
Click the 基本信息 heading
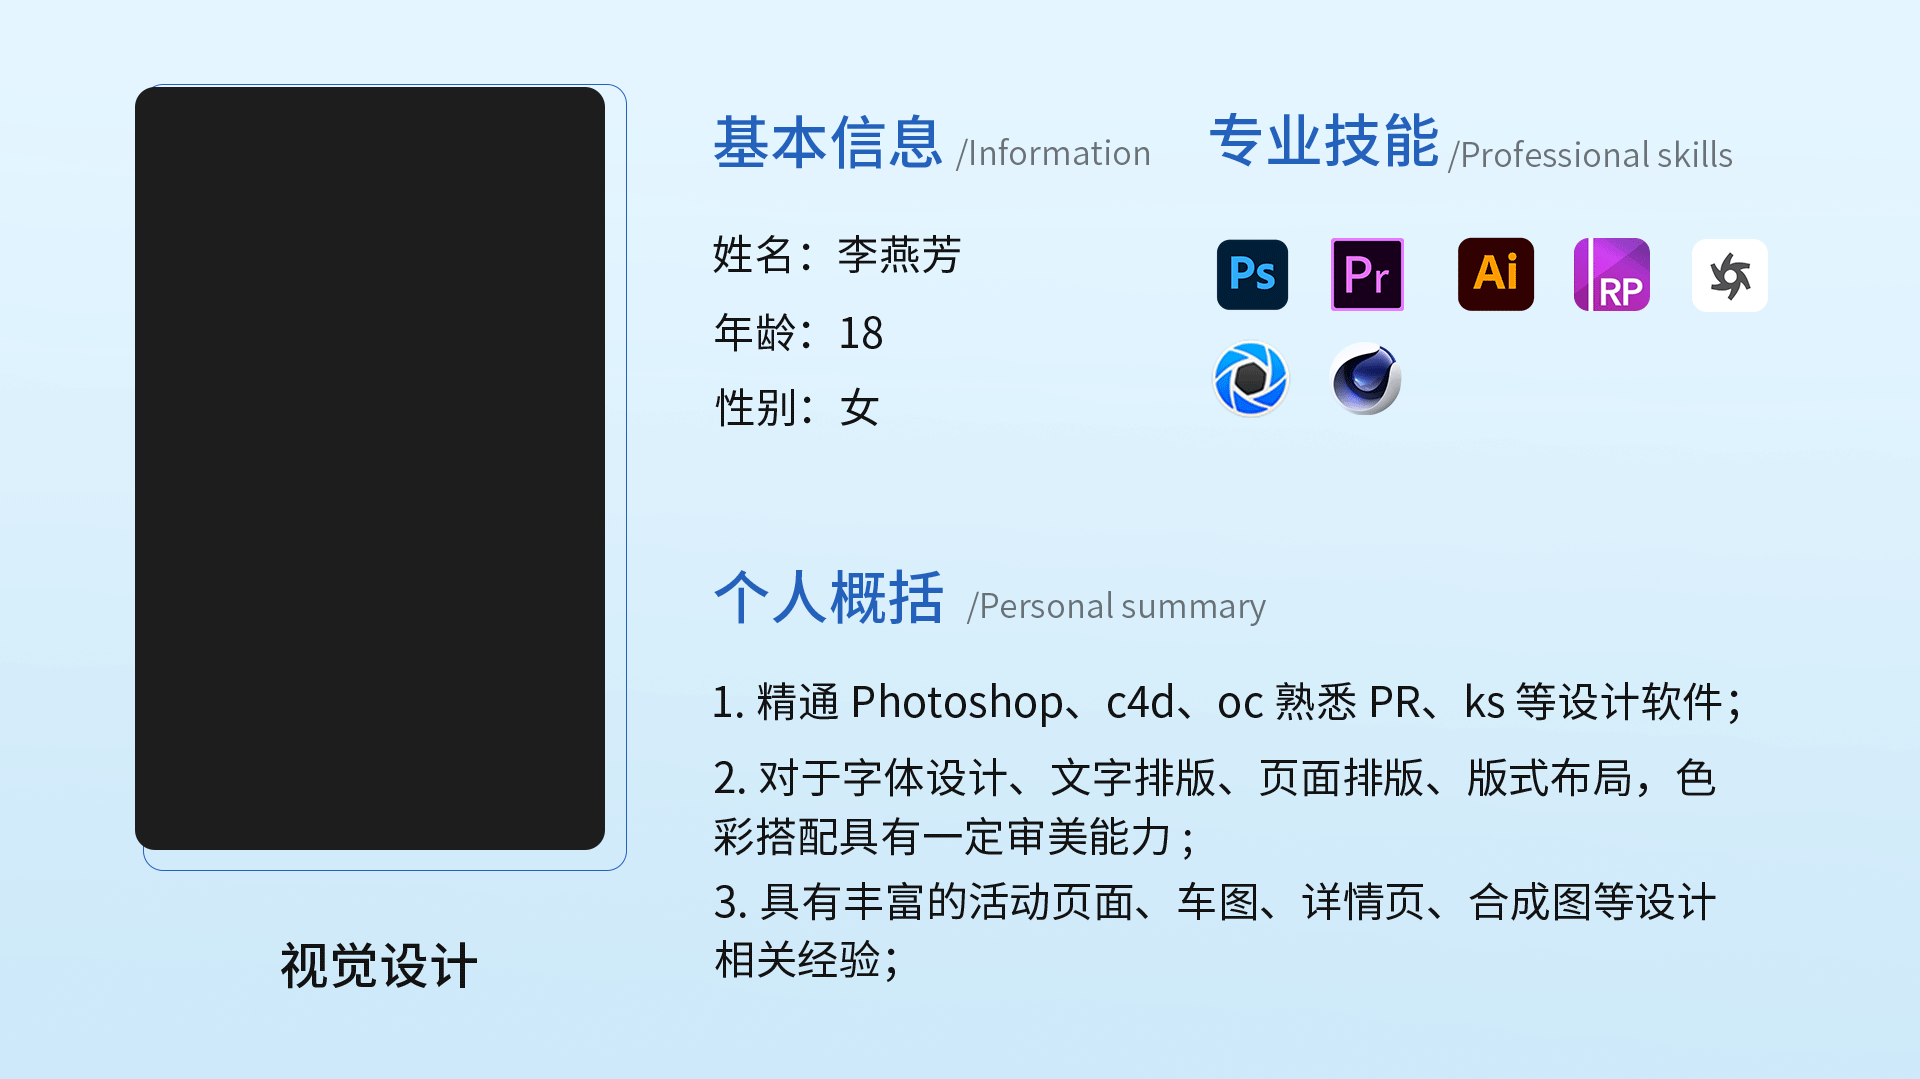coord(828,143)
